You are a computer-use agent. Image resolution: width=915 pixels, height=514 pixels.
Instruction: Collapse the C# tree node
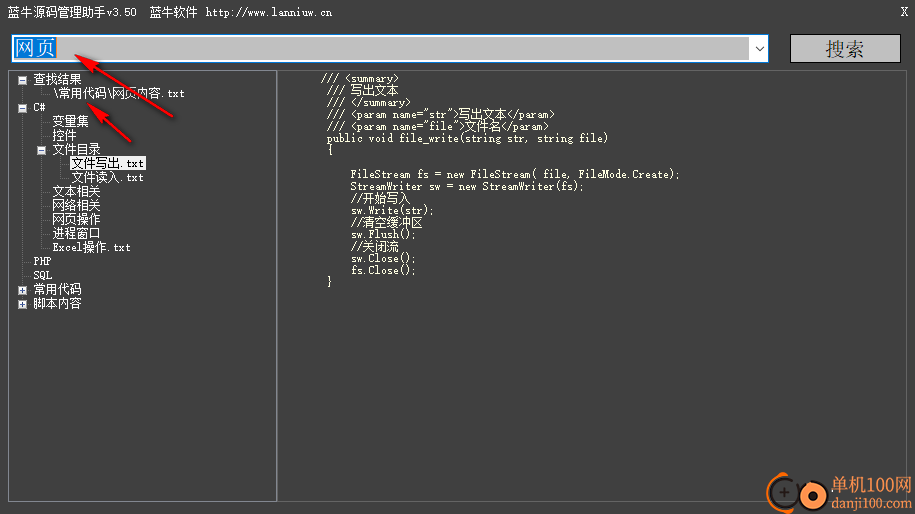[22, 108]
